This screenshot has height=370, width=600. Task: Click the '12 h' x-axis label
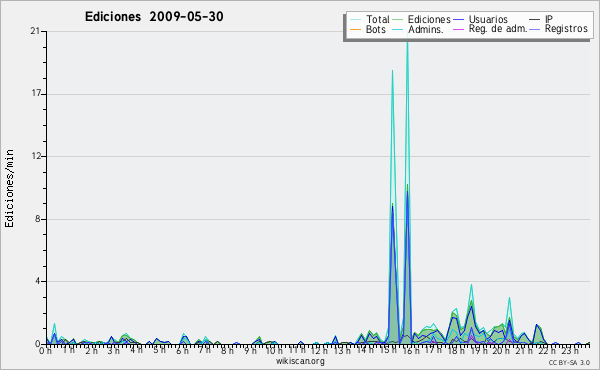coord(318,350)
